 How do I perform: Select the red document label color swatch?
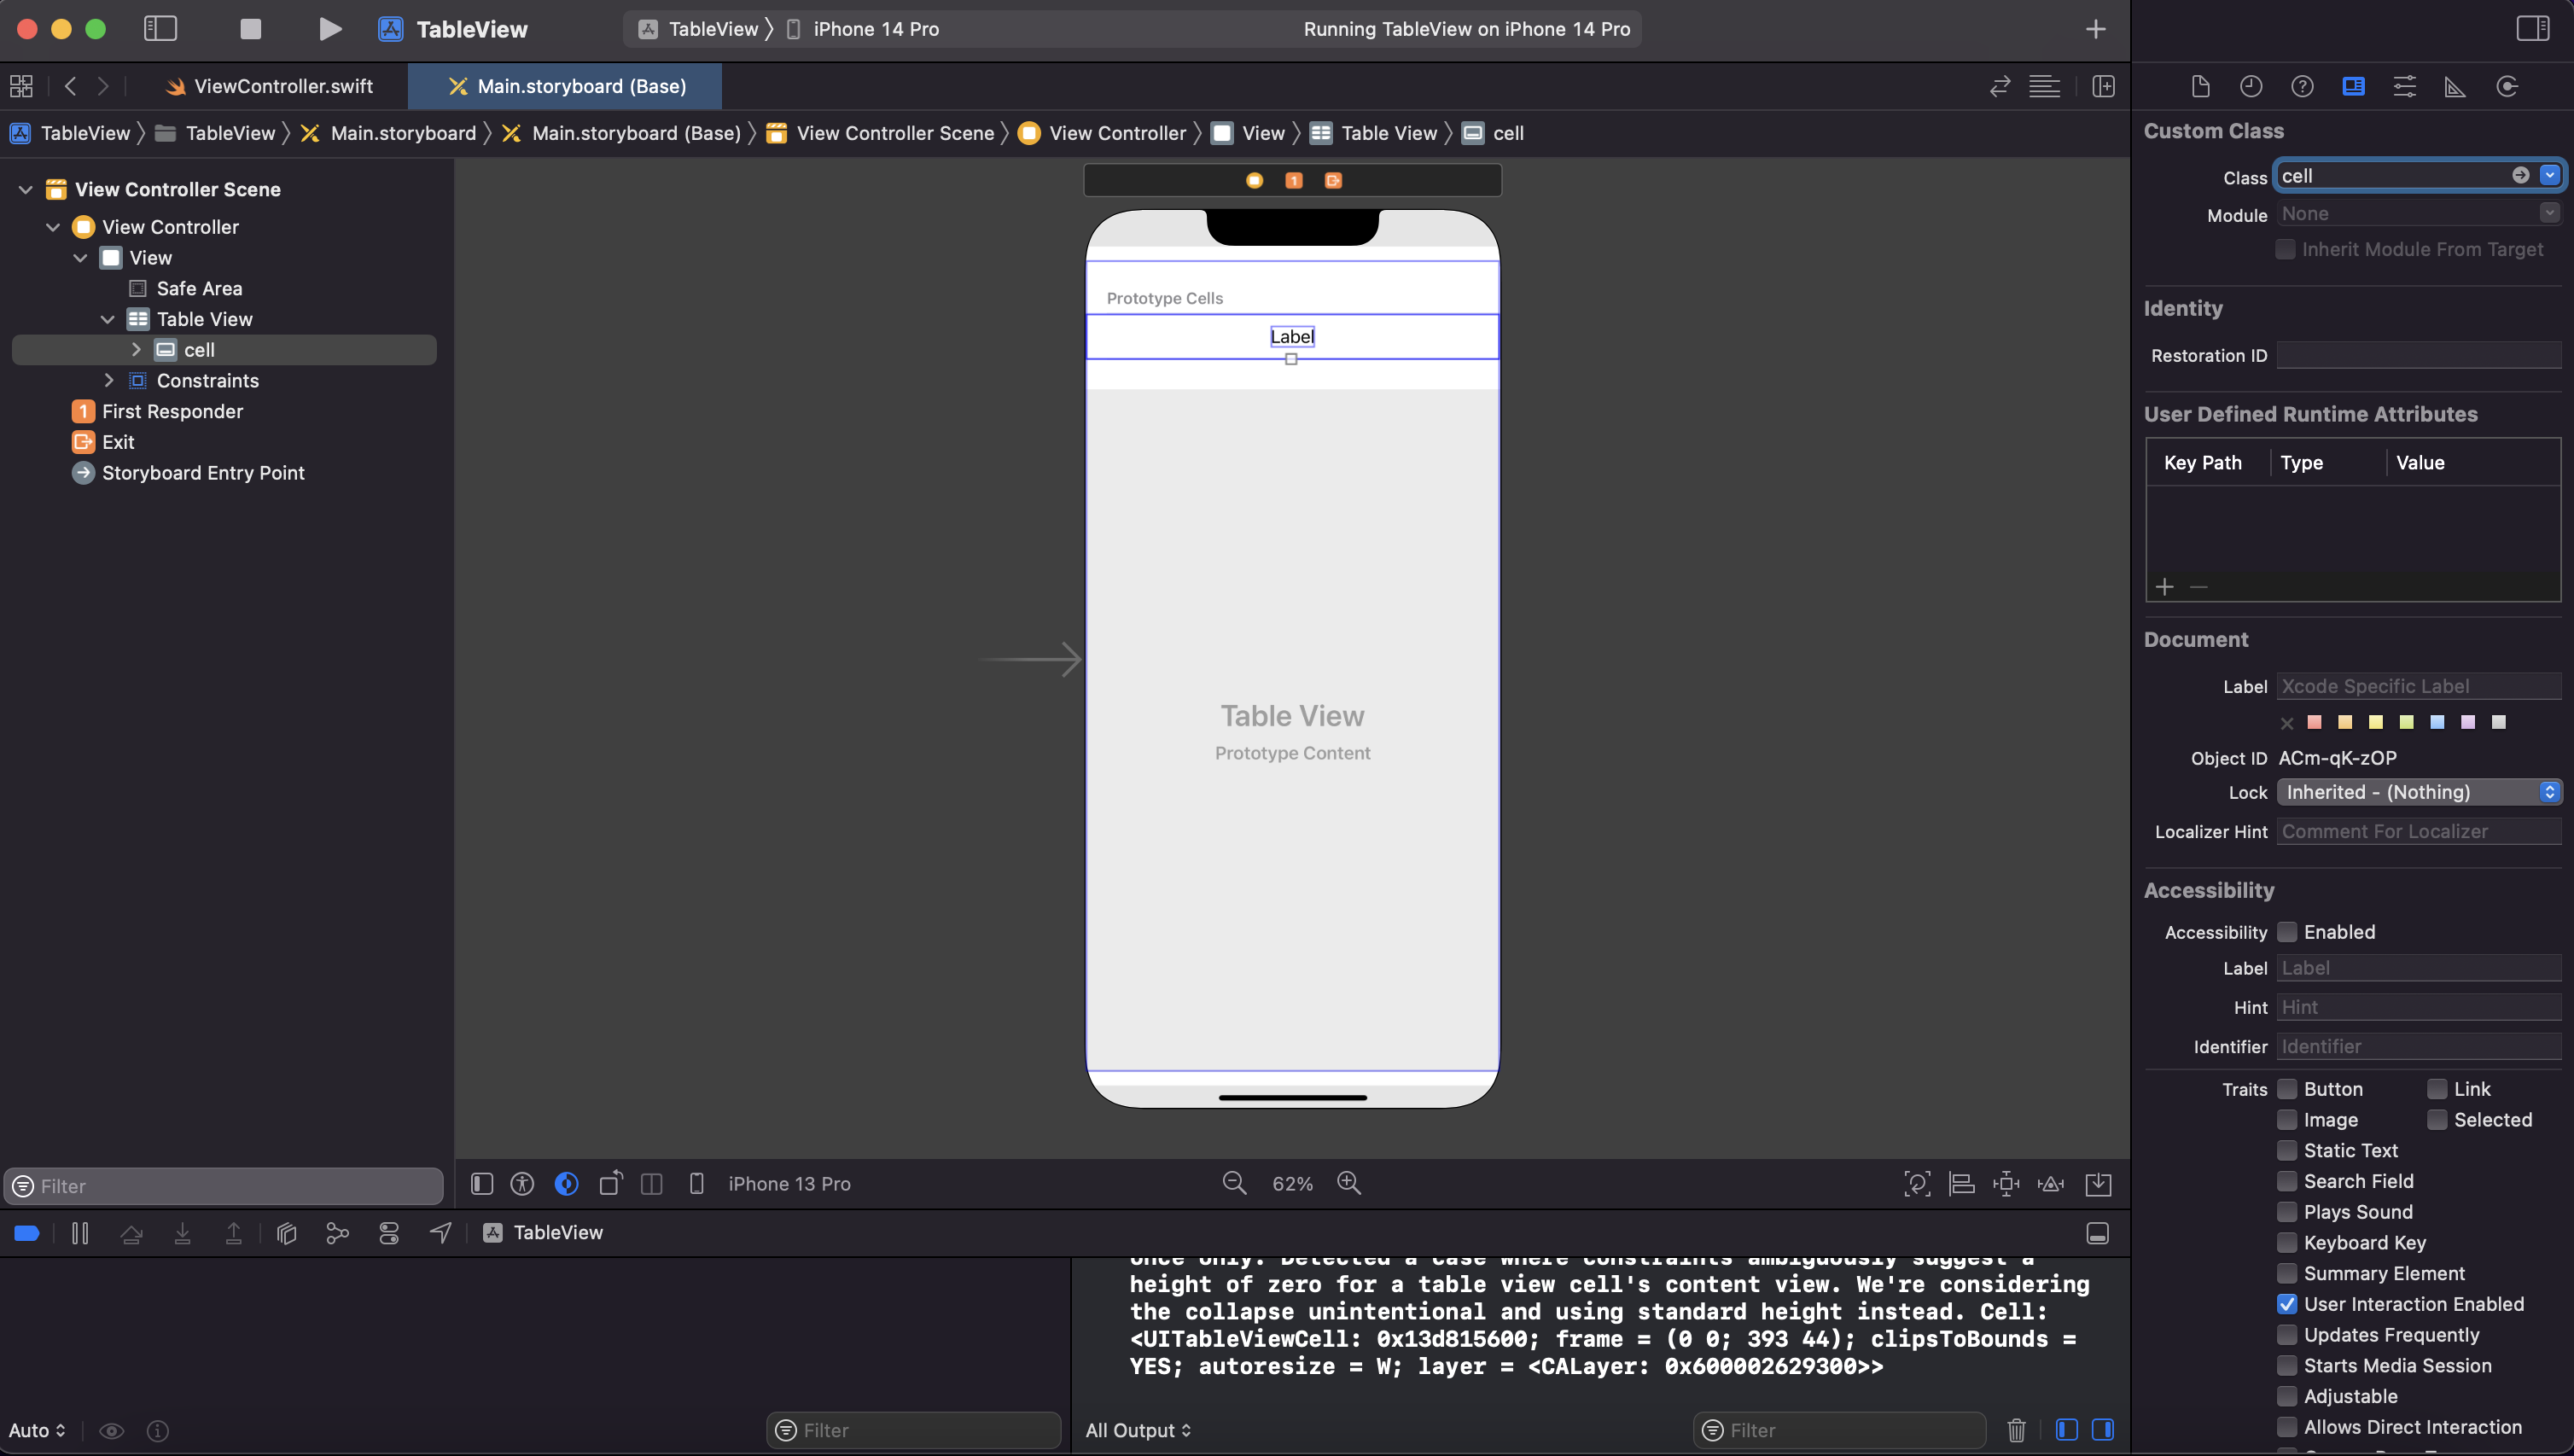click(x=2314, y=722)
